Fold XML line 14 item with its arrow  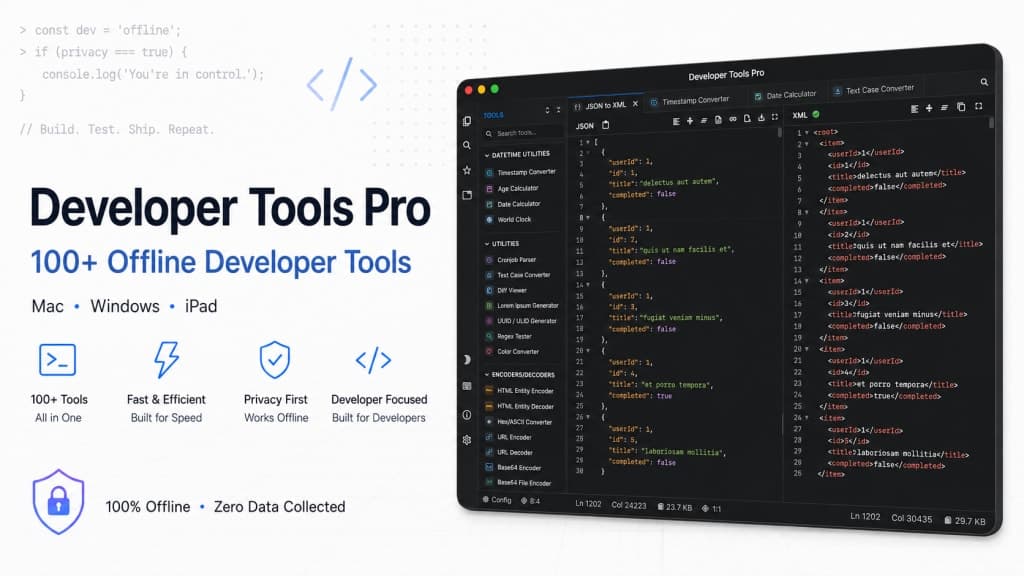(x=807, y=281)
